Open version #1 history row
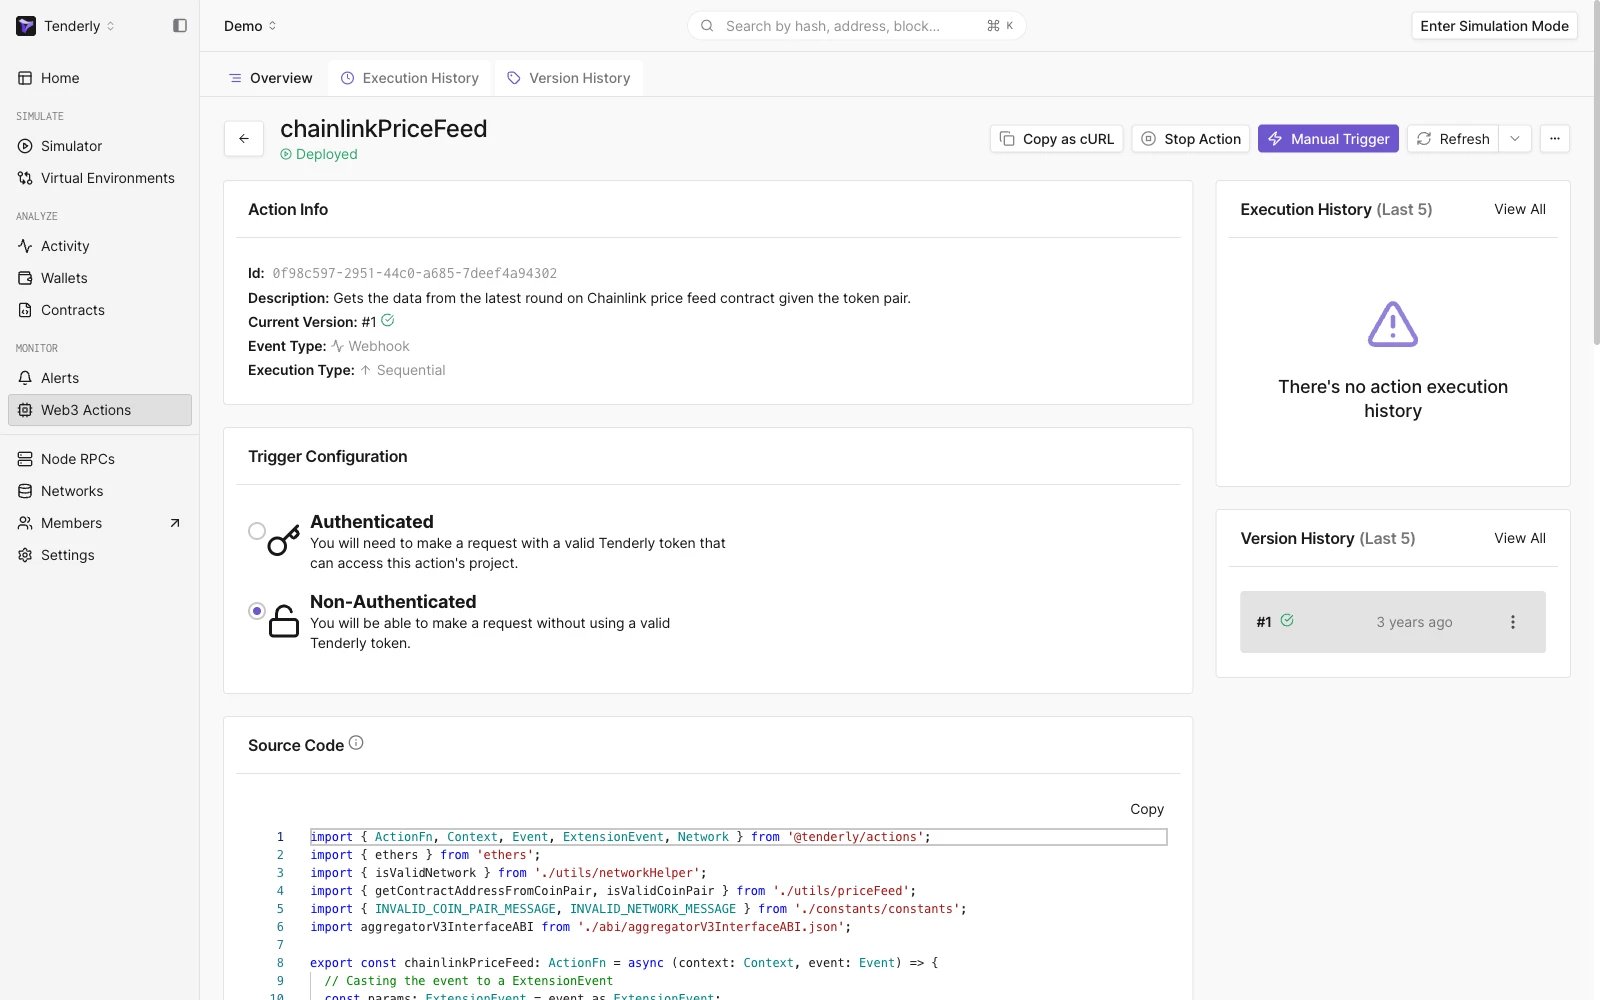Screen dimensions: 1600x1000 click(x=1392, y=622)
